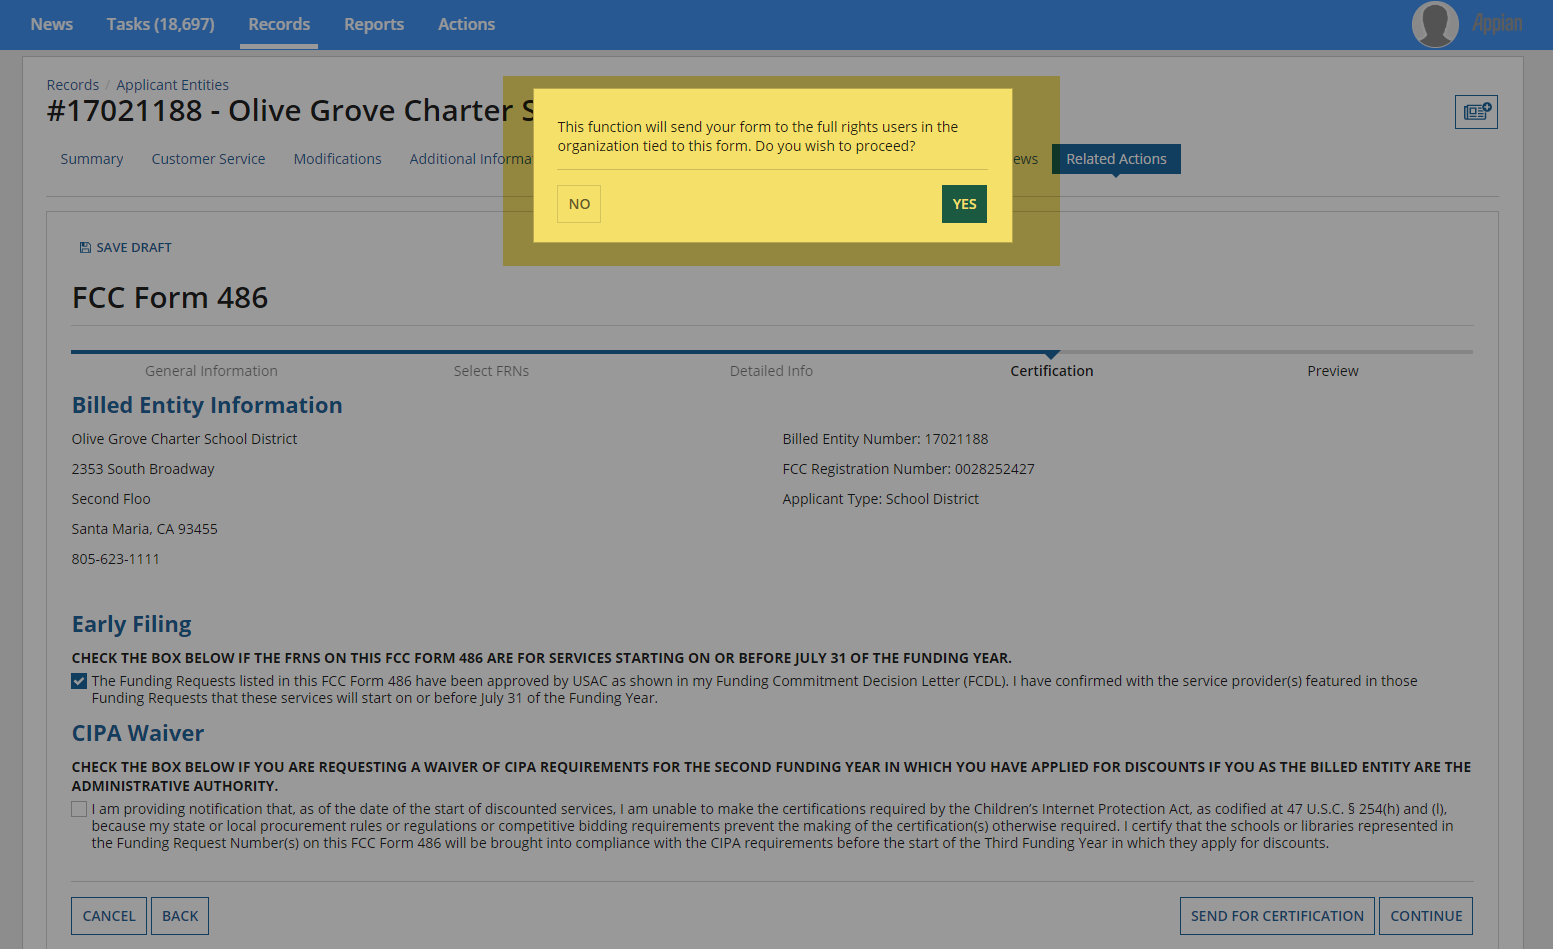This screenshot has width=1553, height=949.
Task: Click the CONTINUE button
Action: point(1426,916)
